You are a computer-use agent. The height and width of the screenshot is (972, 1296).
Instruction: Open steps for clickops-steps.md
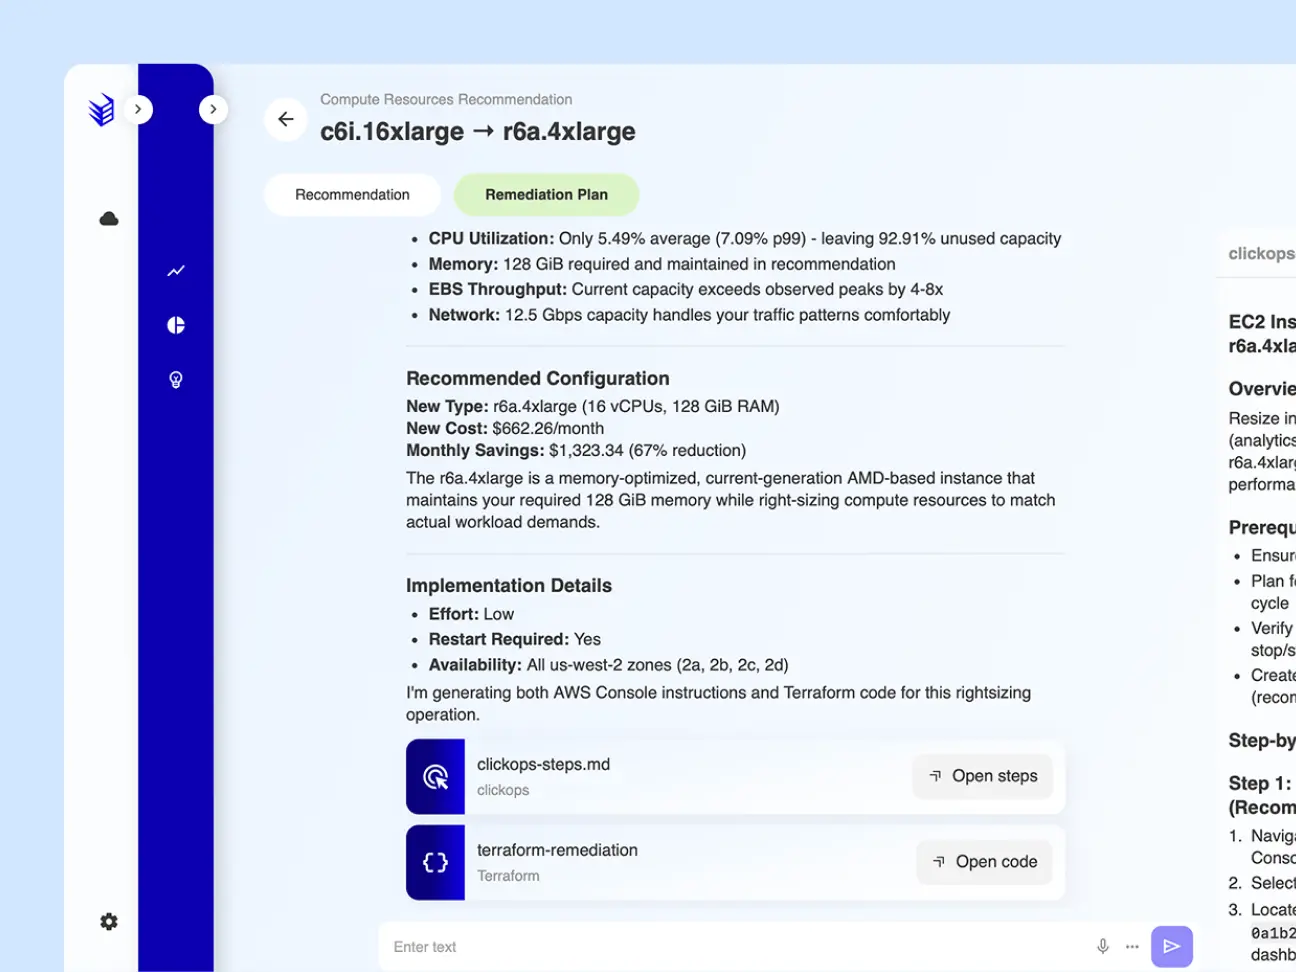point(983,776)
